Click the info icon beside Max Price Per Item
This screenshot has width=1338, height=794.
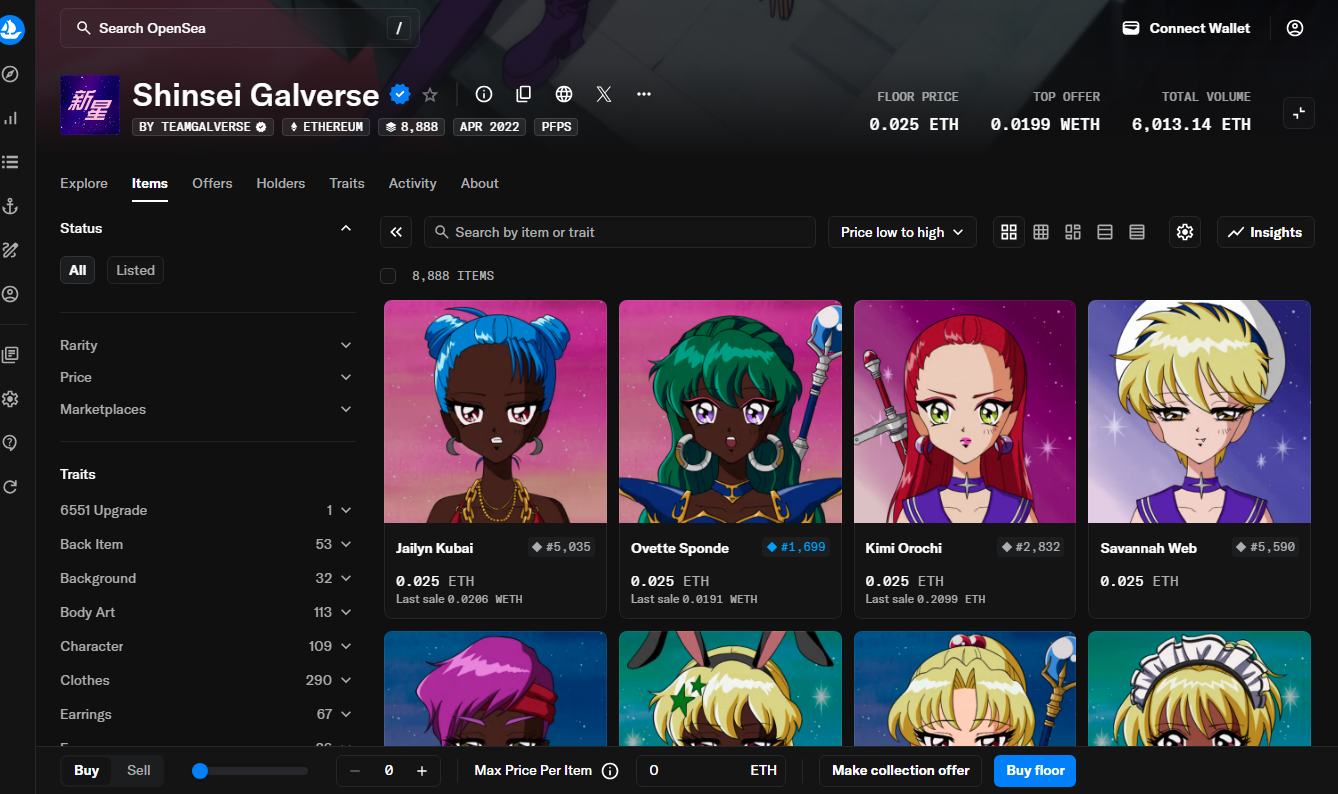point(610,771)
